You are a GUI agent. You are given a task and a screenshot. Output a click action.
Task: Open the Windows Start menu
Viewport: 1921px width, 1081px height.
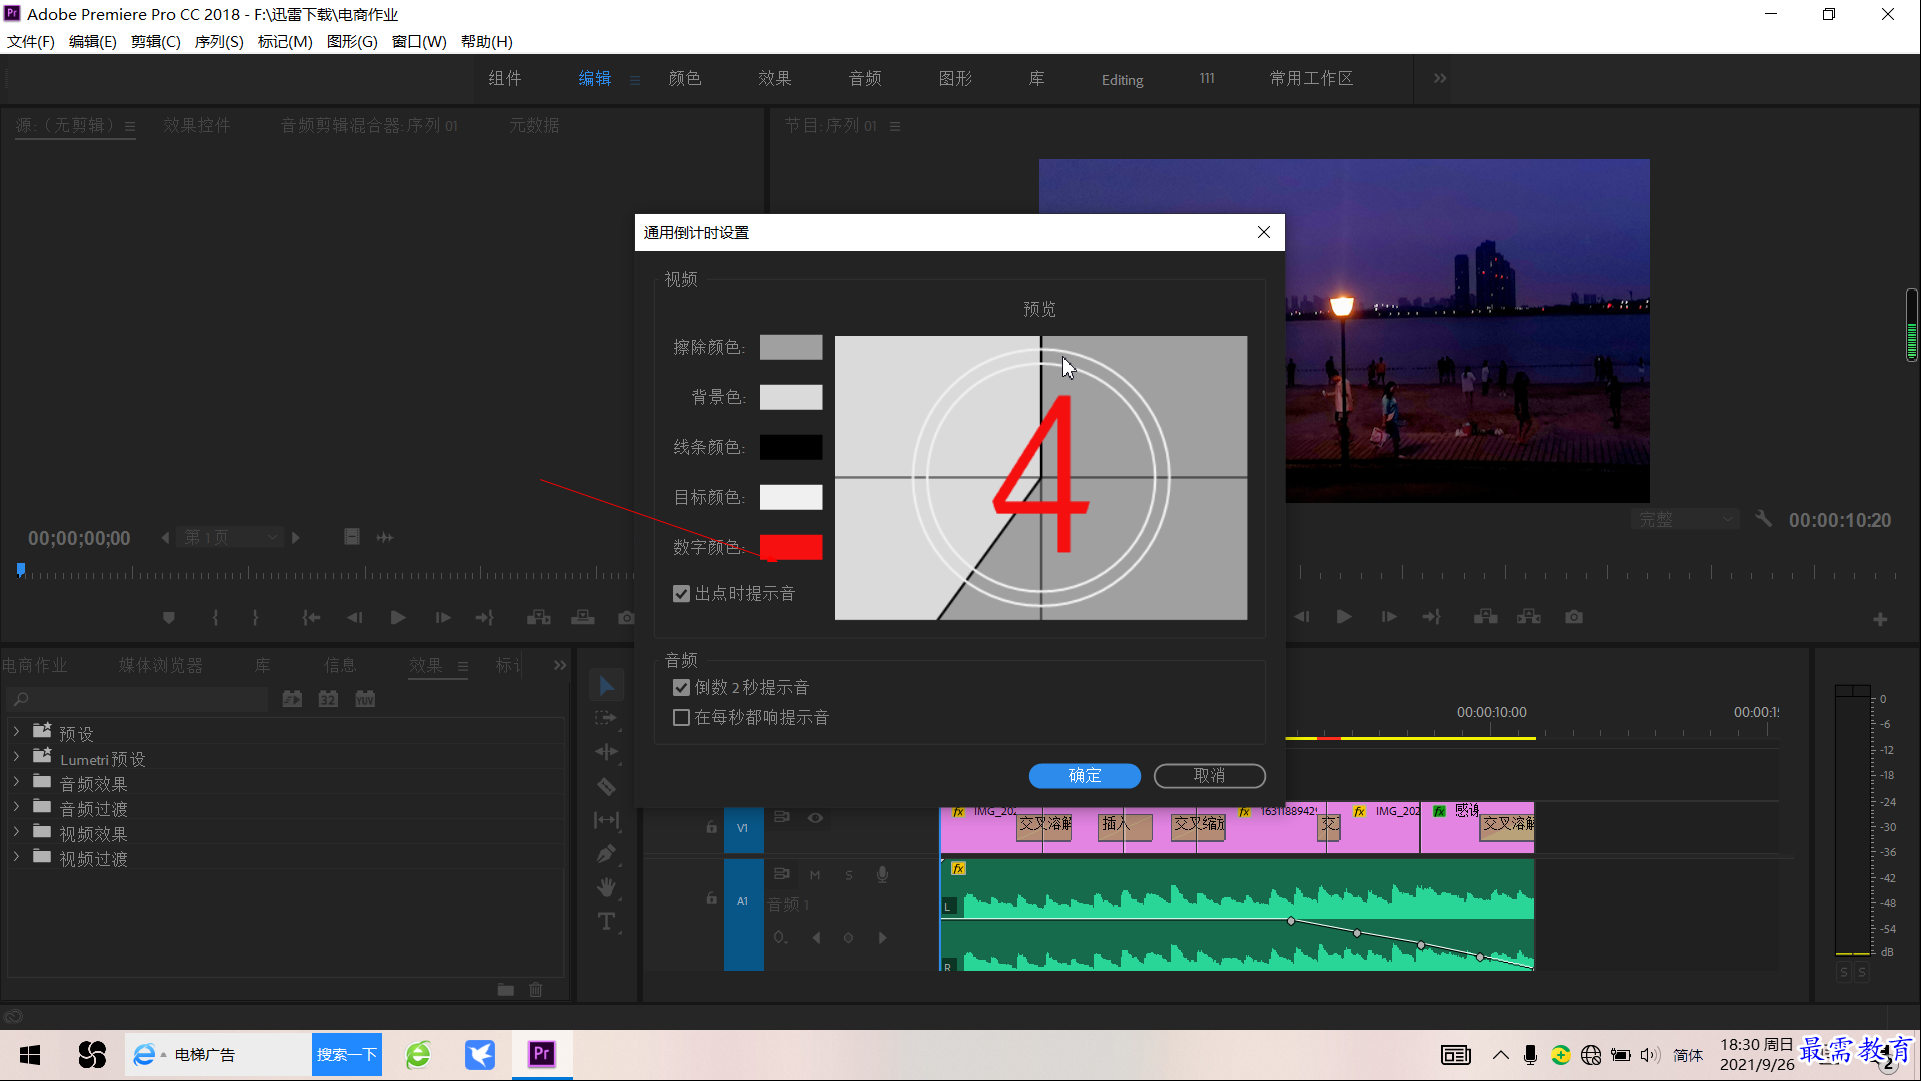(x=30, y=1054)
